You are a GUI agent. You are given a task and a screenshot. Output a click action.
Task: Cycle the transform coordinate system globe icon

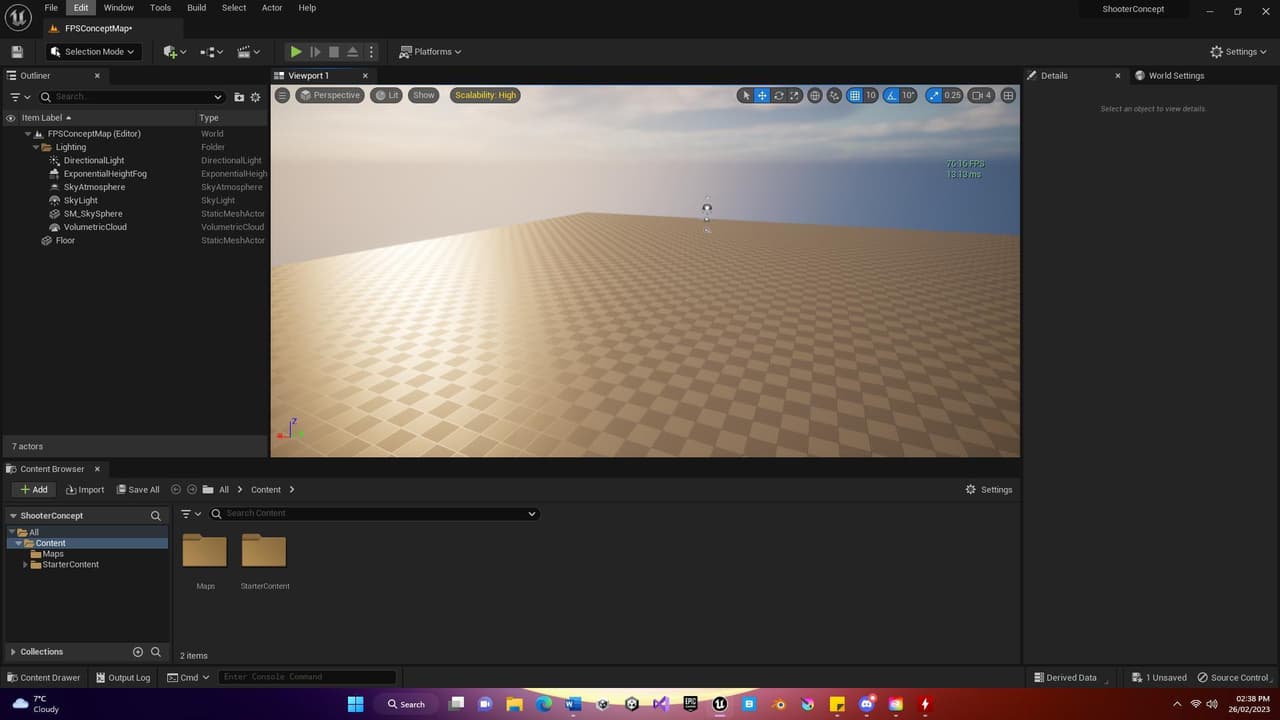(815, 95)
